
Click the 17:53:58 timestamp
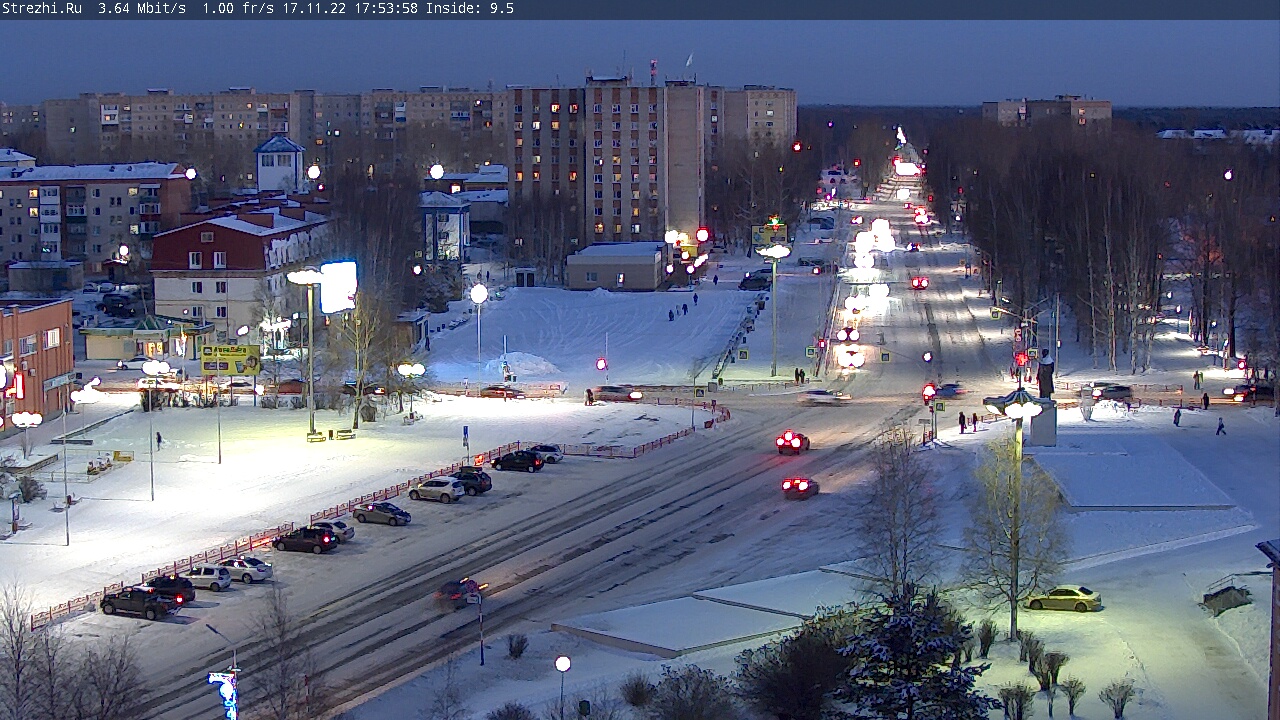click(x=386, y=8)
